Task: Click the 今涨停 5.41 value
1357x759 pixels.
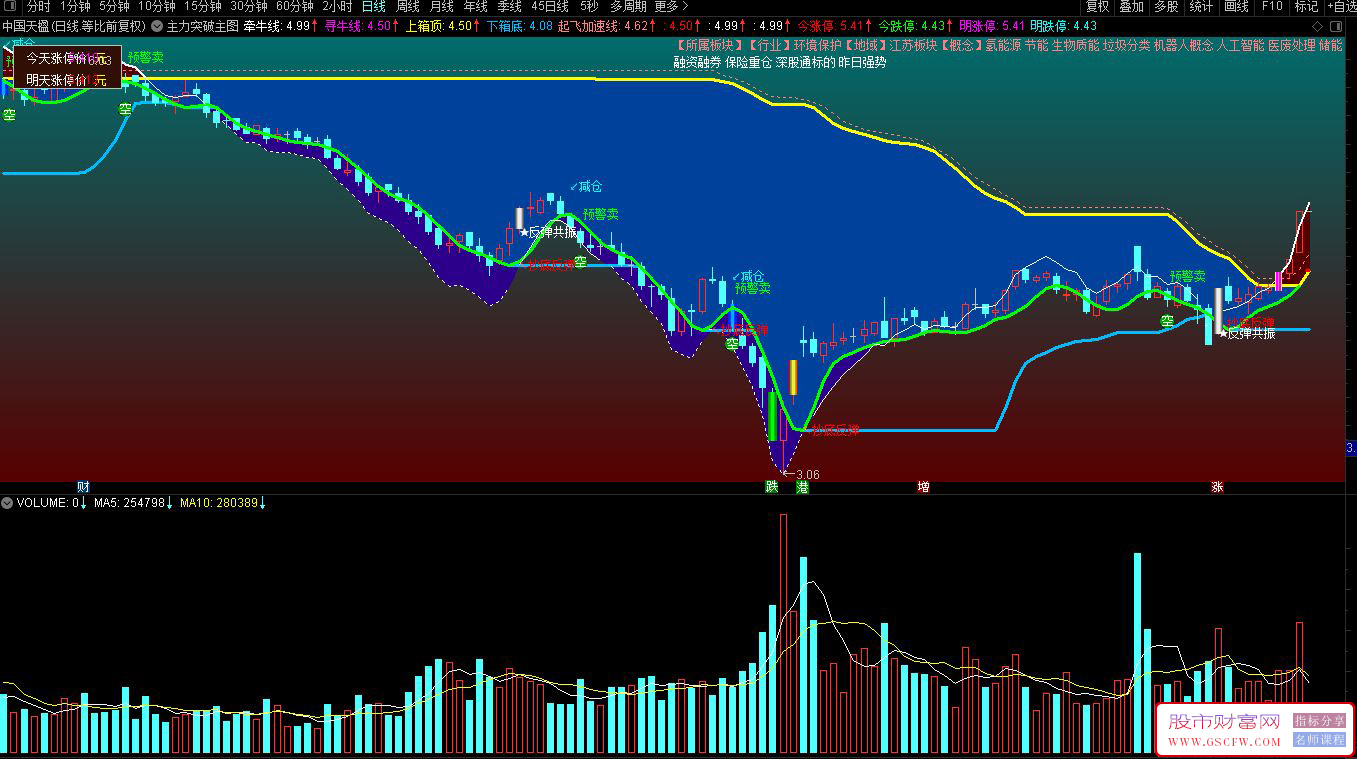Action: 831,25
